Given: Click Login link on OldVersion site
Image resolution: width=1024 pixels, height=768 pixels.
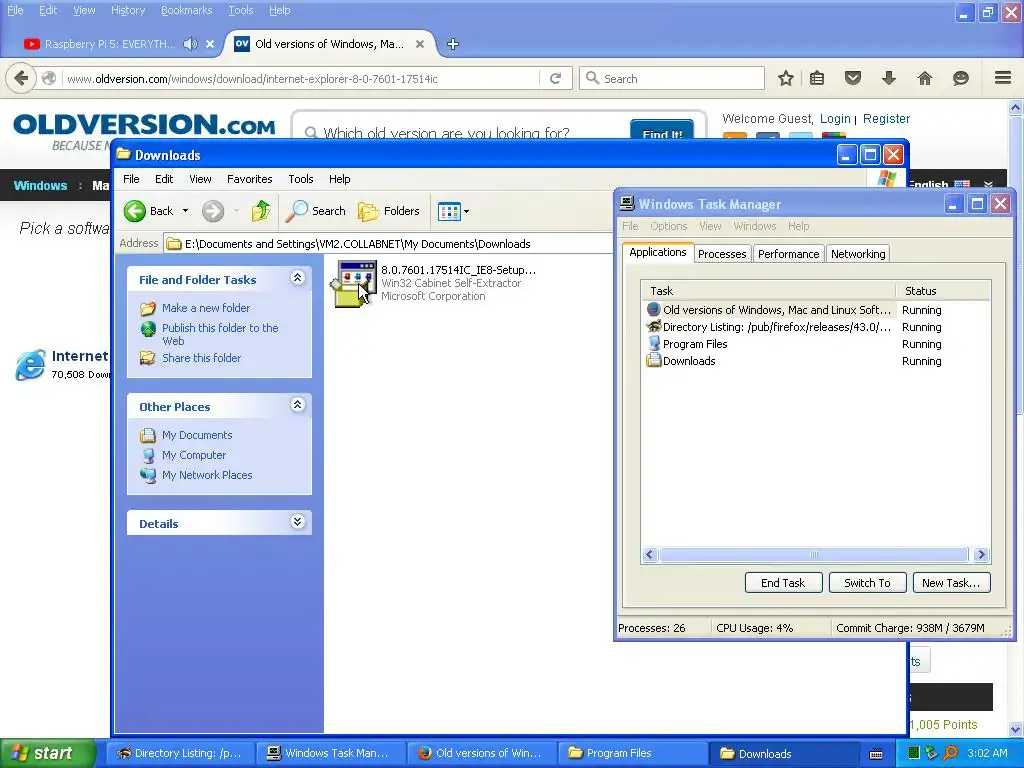Looking at the screenshot, I should pyautogui.click(x=835, y=118).
